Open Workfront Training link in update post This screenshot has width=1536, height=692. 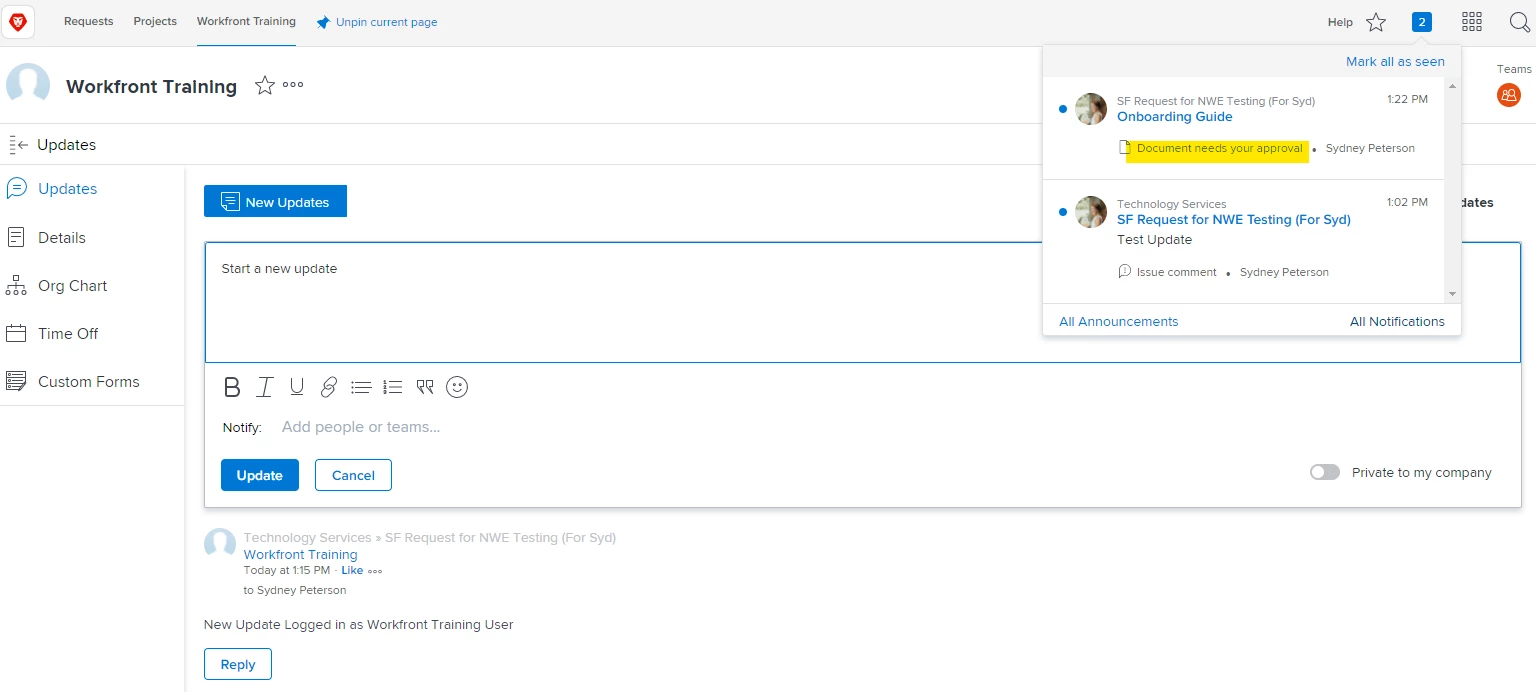tap(300, 554)
